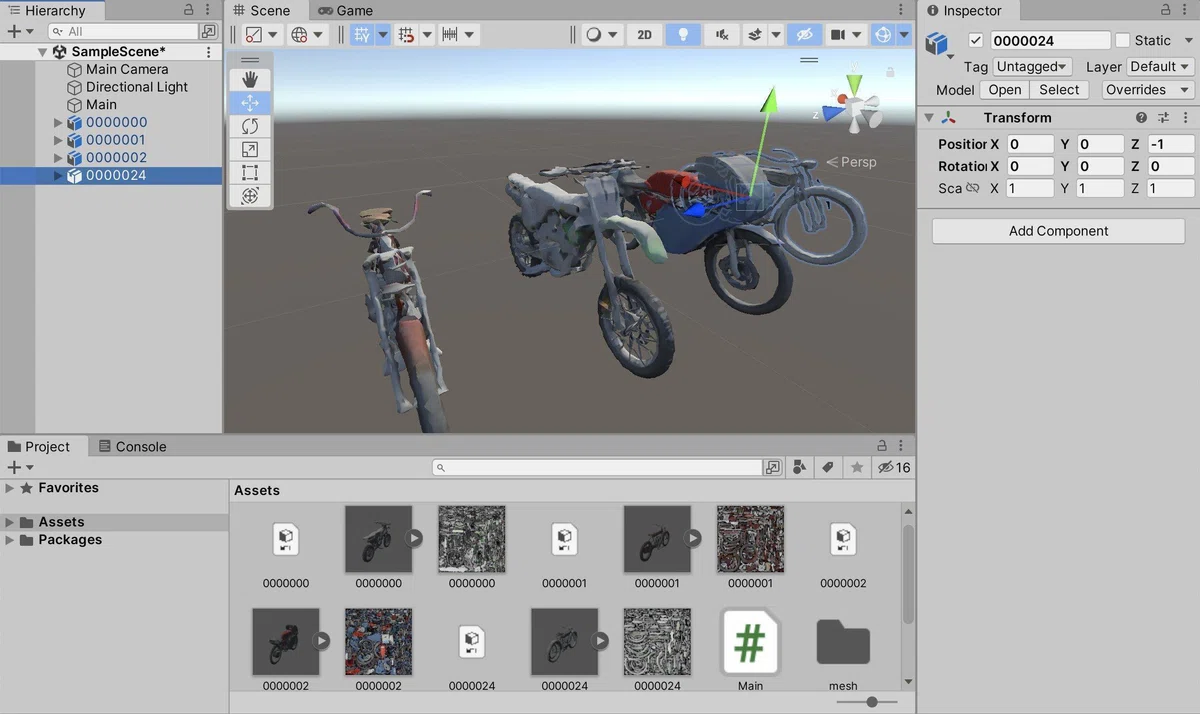1200x714 pixels.
Task: Open the Gizmos dropdown arrow
Action: pos(904,35)
